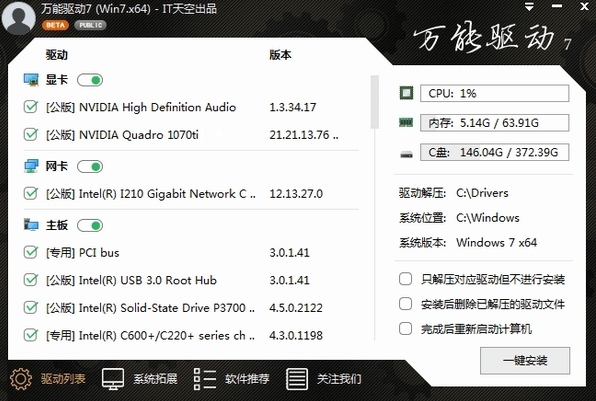Uncheck Intel USB 3.0 Root Hub driver
Screen dimensions: 596x401
coord(30,280)
